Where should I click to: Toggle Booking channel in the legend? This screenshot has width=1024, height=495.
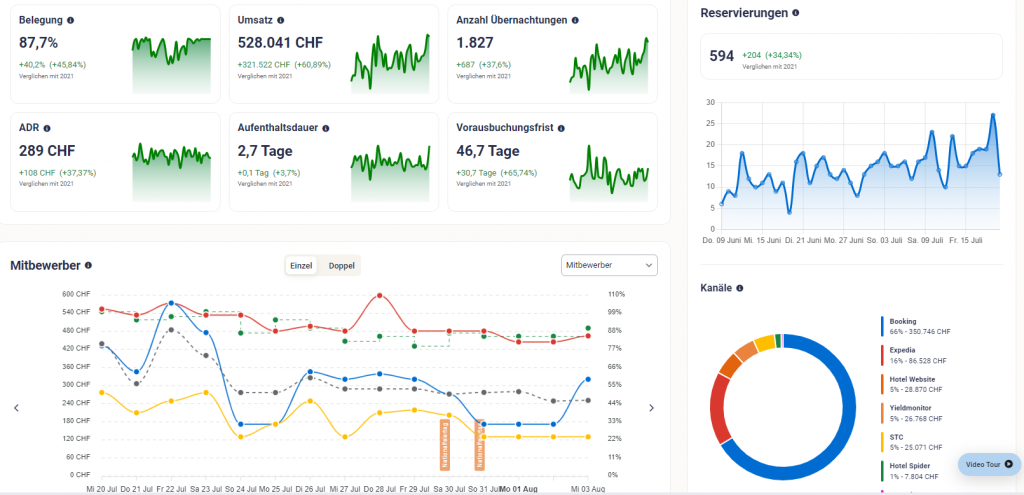[903, 321]
